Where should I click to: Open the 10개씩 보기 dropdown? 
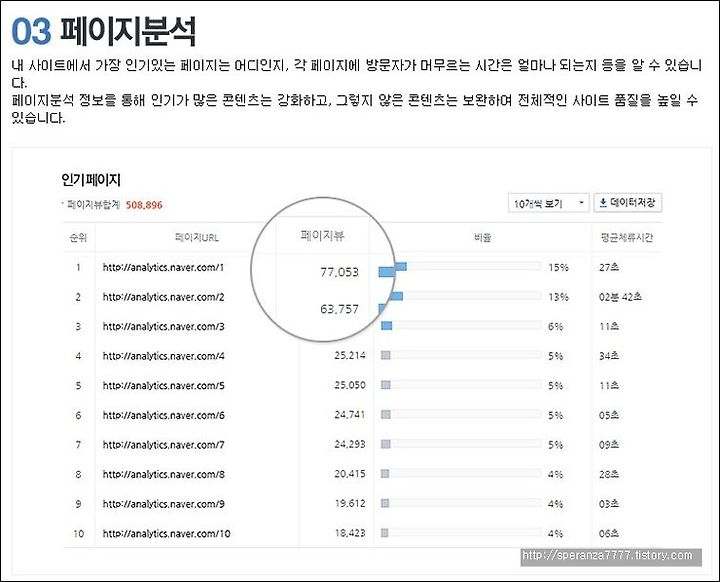point(549,203)
